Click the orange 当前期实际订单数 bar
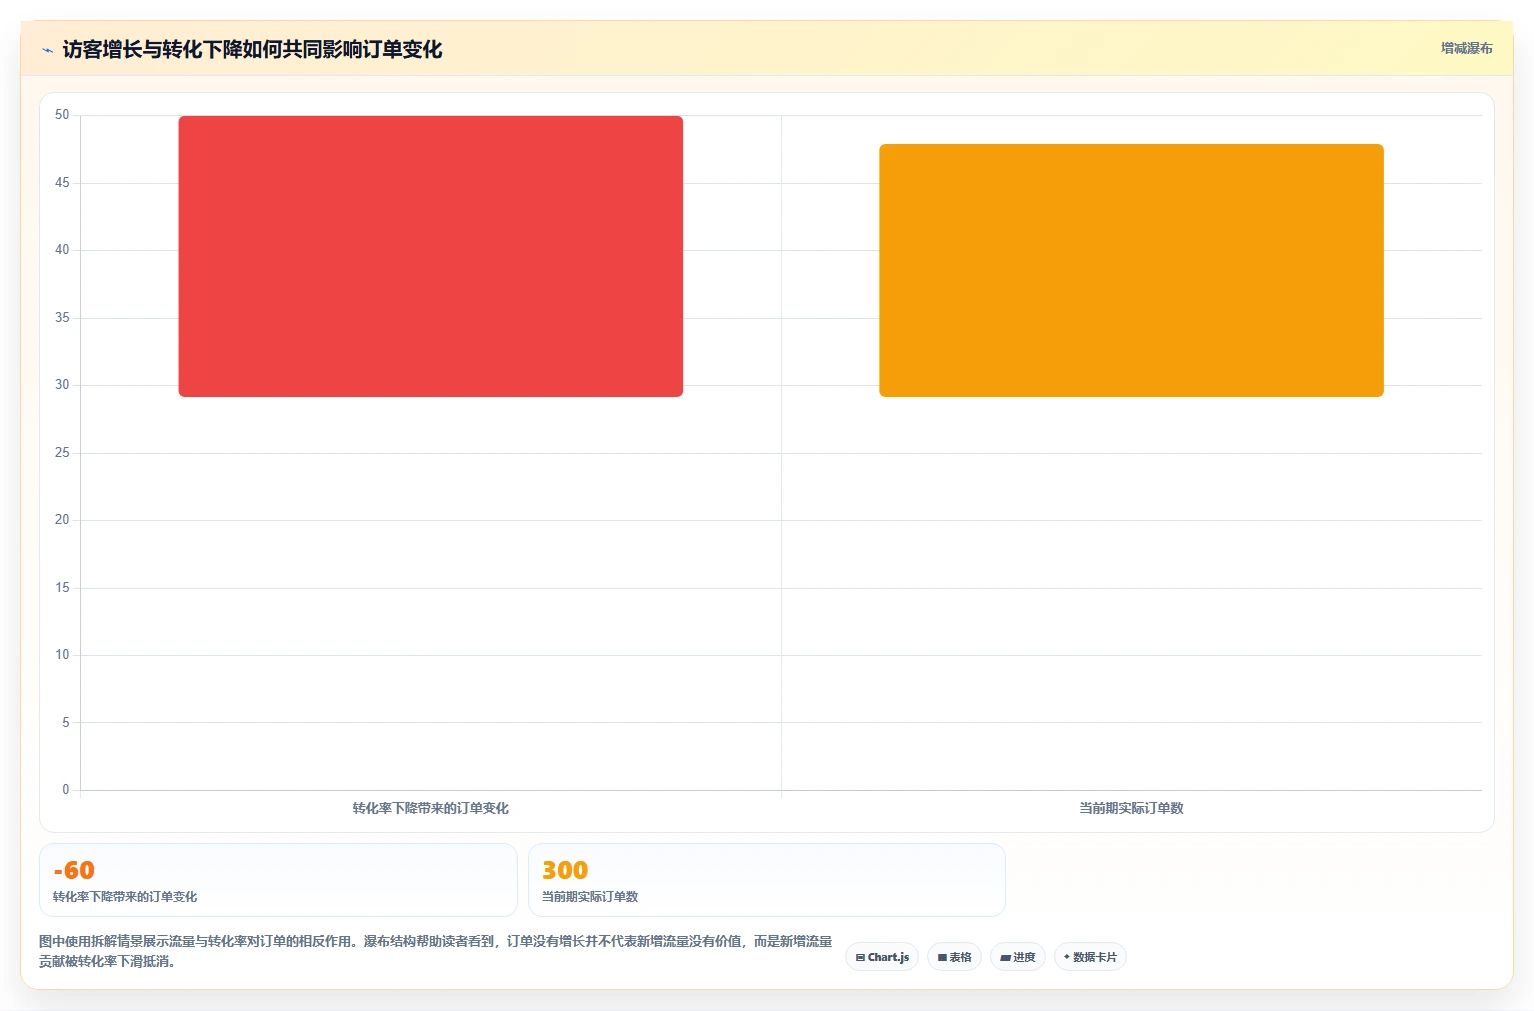1534x1011 pixels. (1131, 270)
